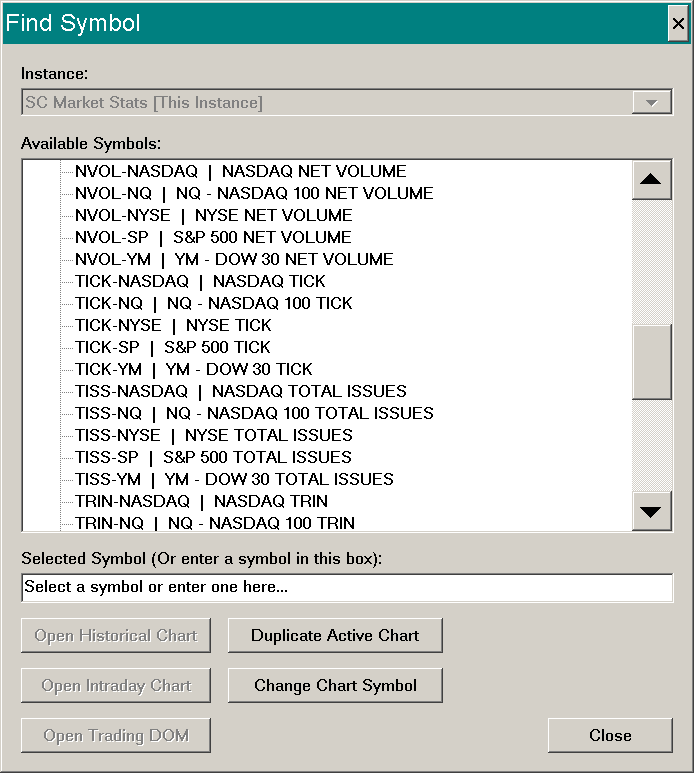The width and height of the screenshot is (694, 773).
Task: Select TICK-NYSE symbol
Action: coord(173,325)
